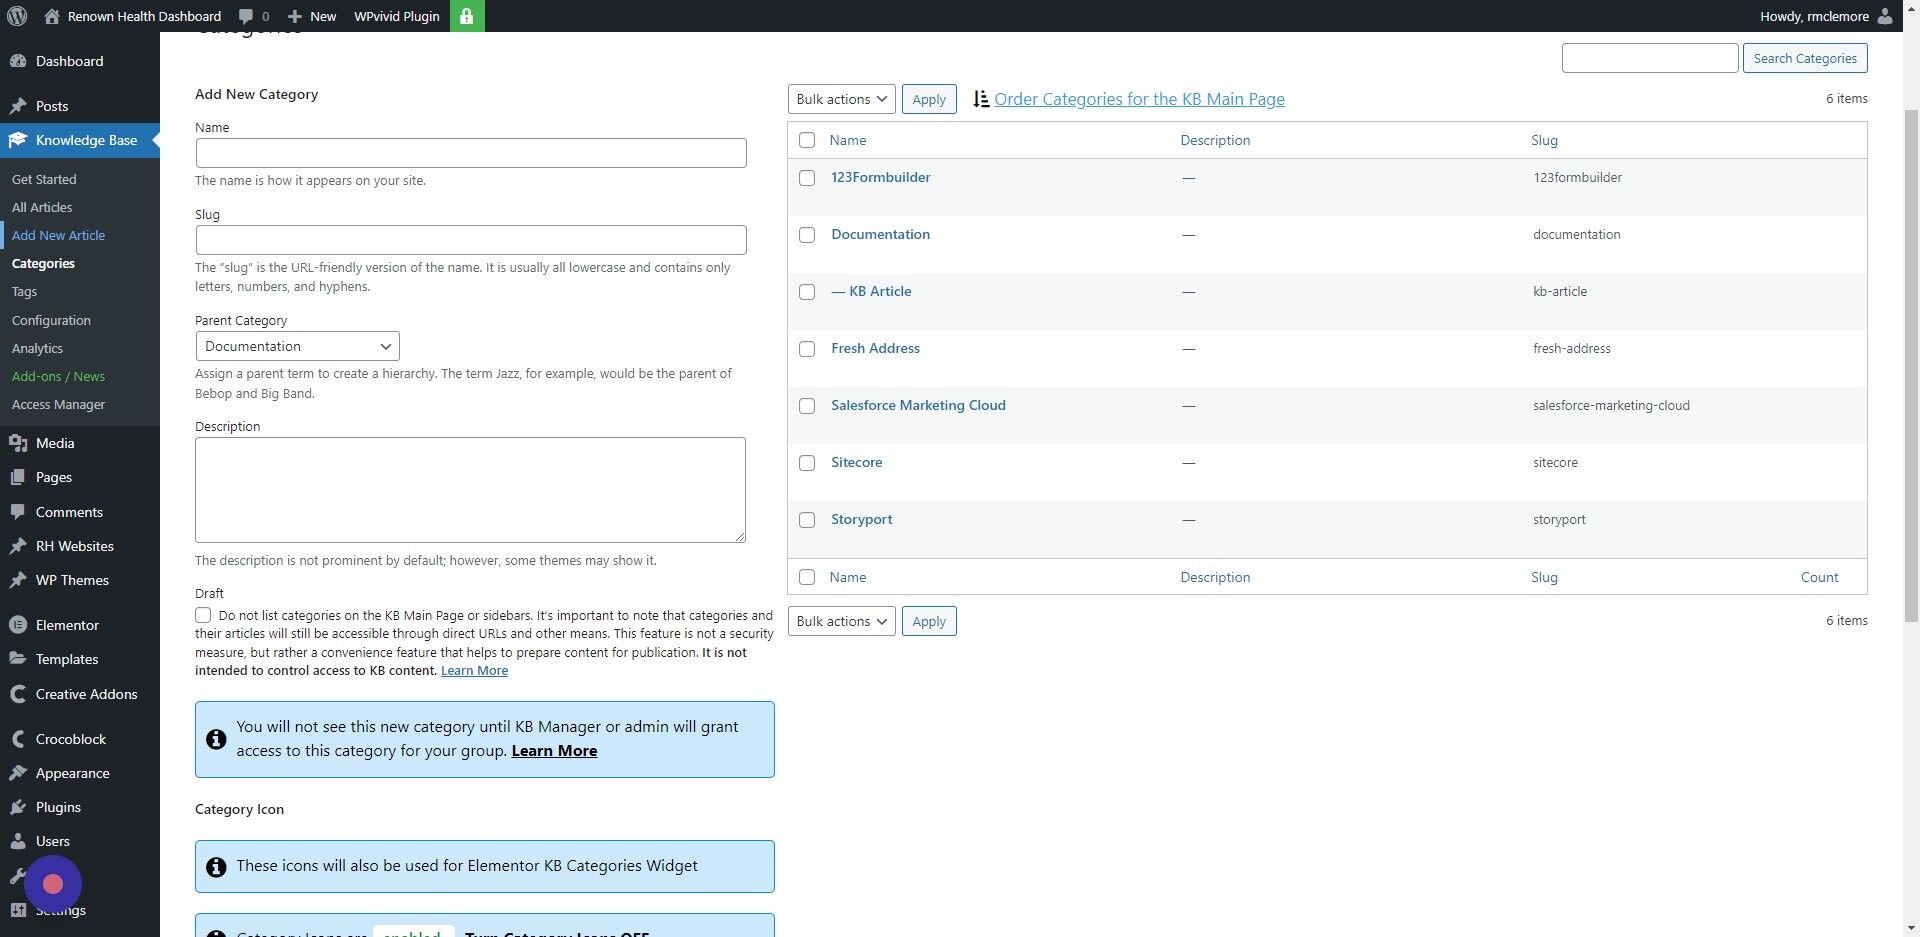Open Tags submenu item
The image size is (1920, 937).
click(24, 291)
